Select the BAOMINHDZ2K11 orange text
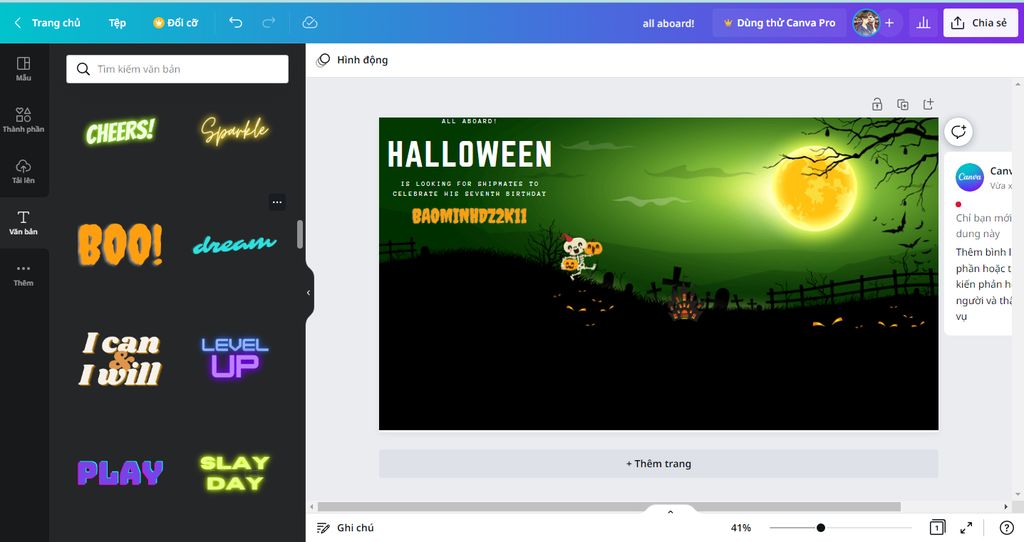Screen dimensions: 1024x542 coord(469,216)
